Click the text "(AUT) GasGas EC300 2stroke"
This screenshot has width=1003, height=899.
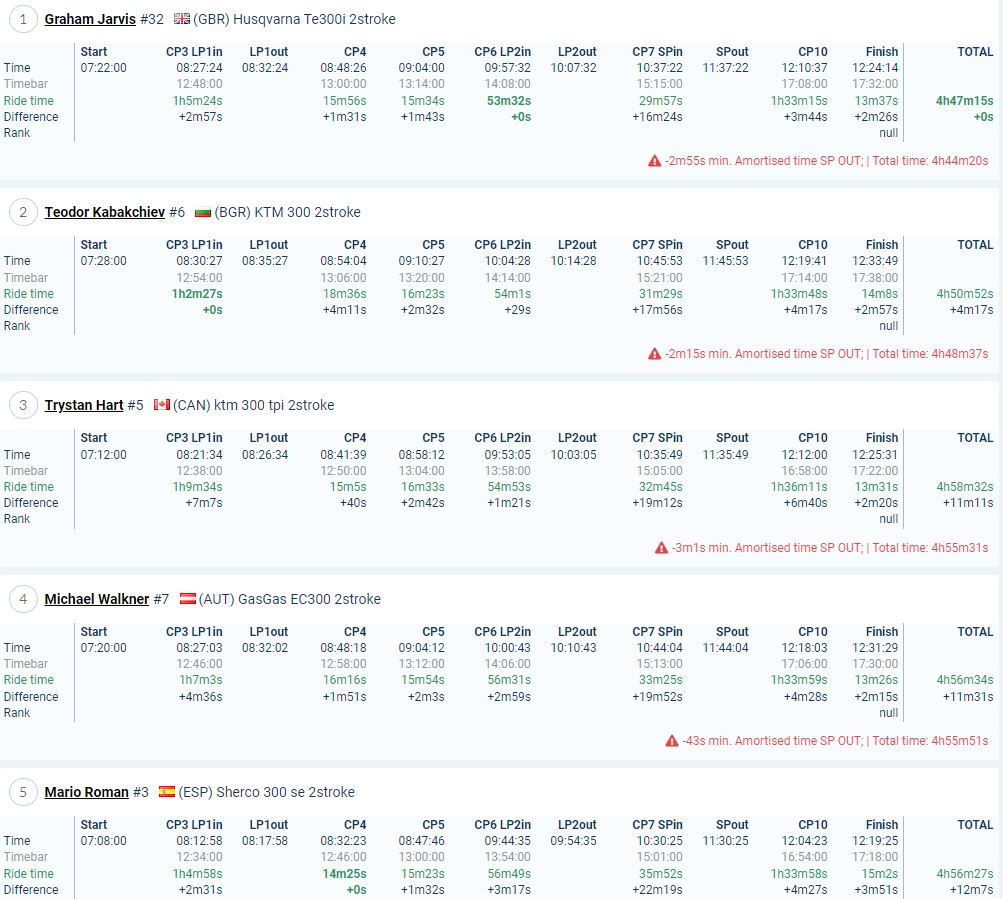click(x=290, y=599)
